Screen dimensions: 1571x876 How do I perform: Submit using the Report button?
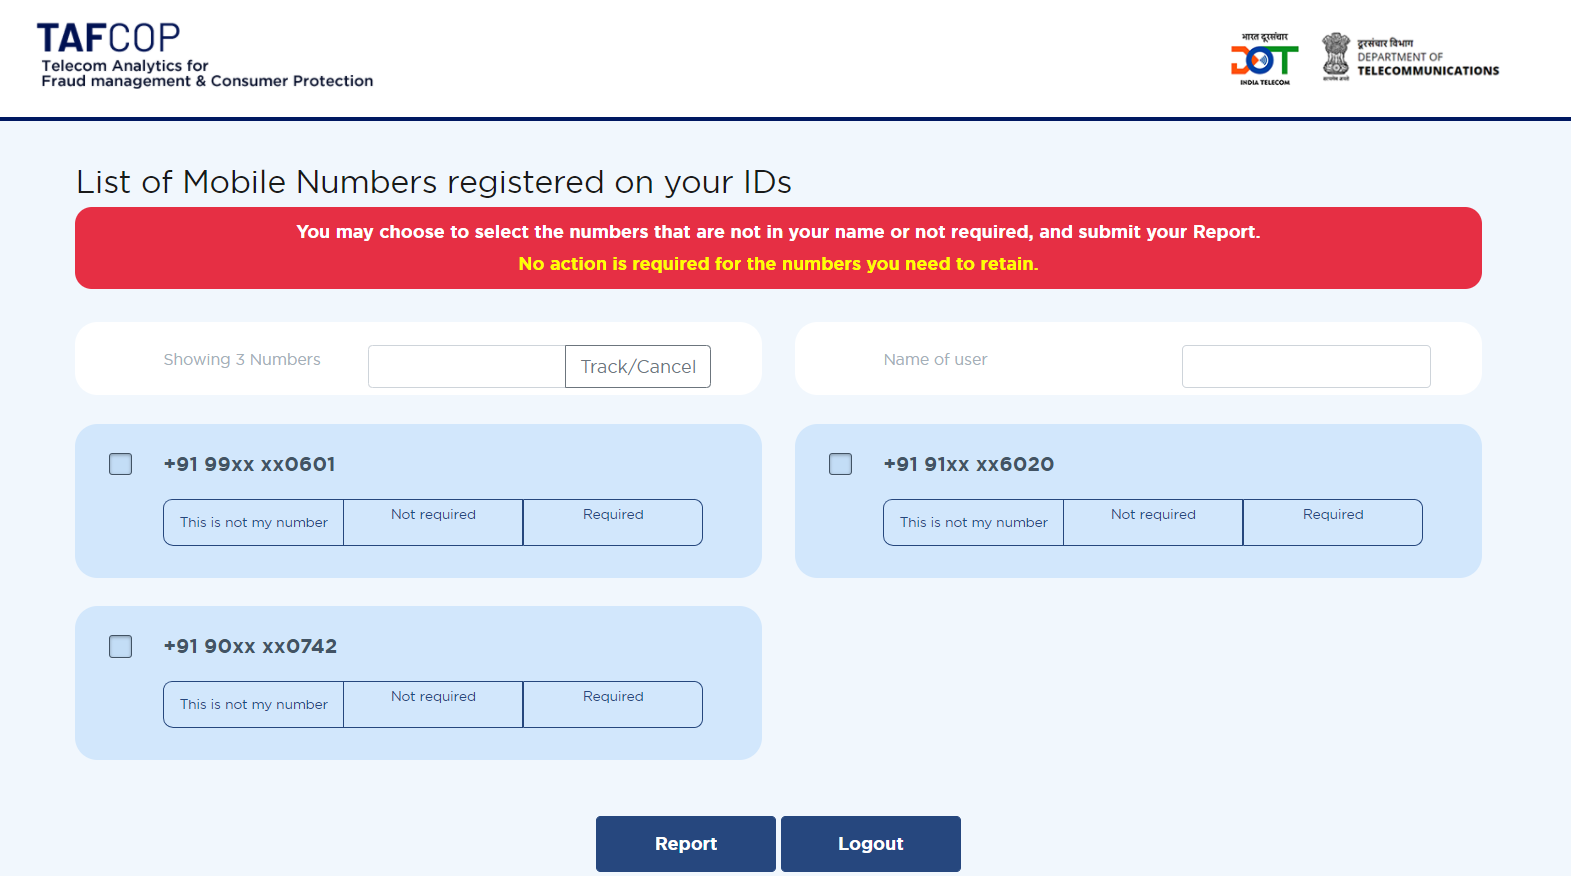tap(686, 844)
